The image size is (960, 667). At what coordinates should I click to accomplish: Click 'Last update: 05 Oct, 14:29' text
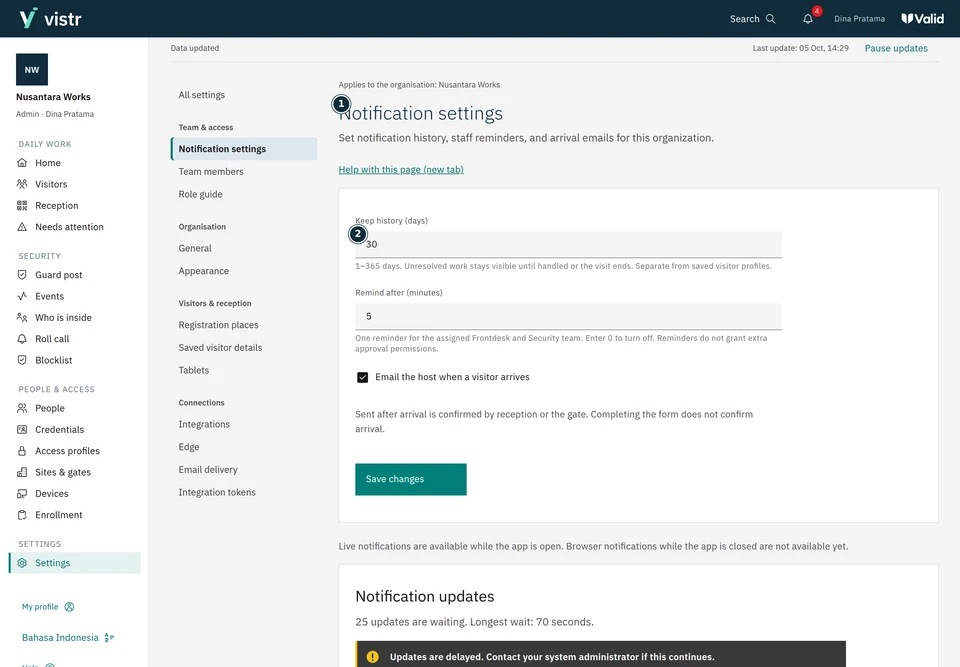[x=800, y=48]
